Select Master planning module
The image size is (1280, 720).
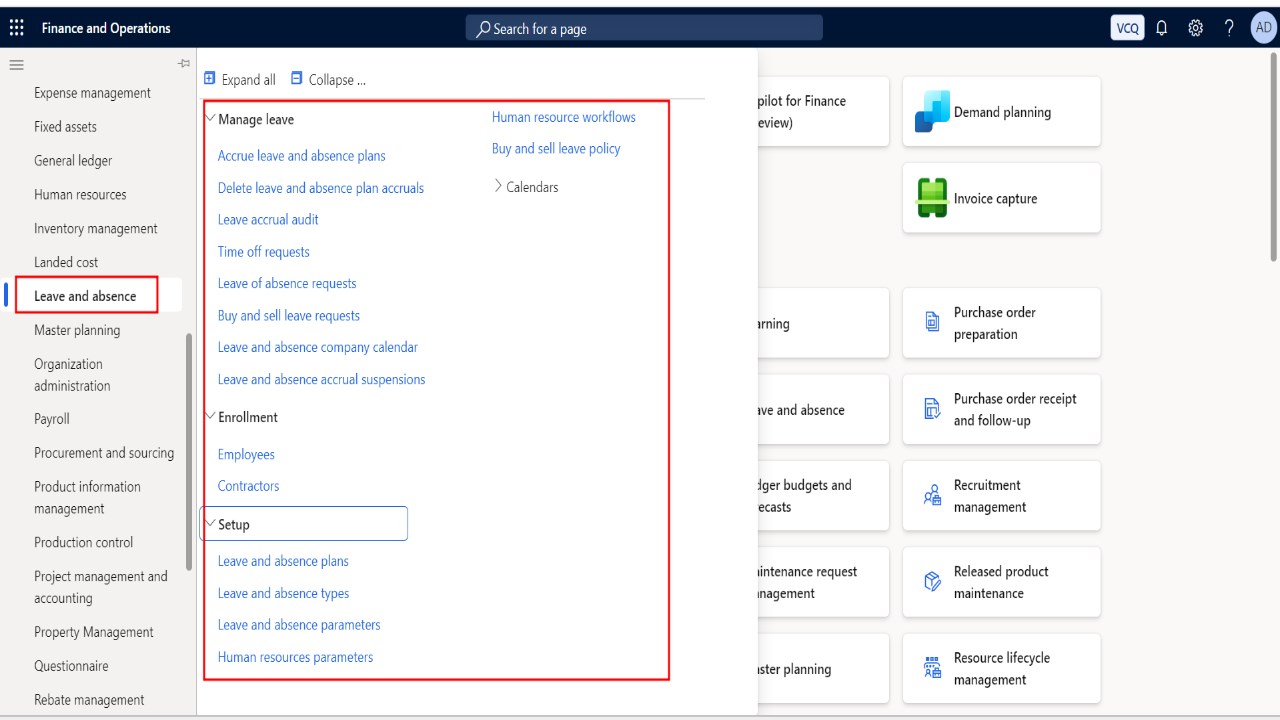point(77,330)
